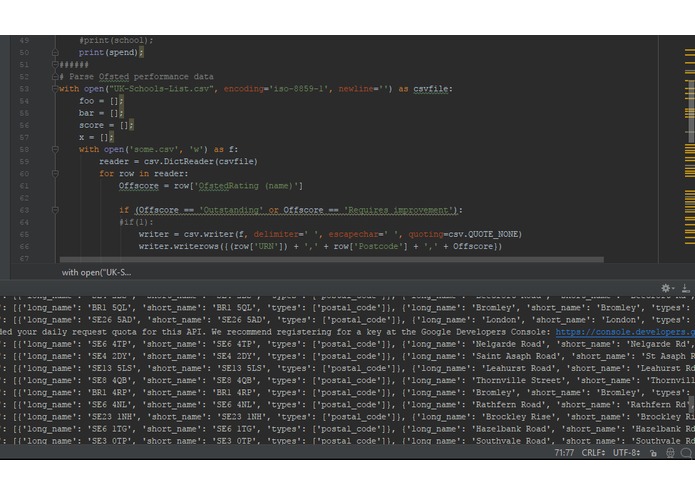The width and height of the screenshot is (695, 494).
Task: Click the 'print(spend)' statement
Action: (111, 52)
